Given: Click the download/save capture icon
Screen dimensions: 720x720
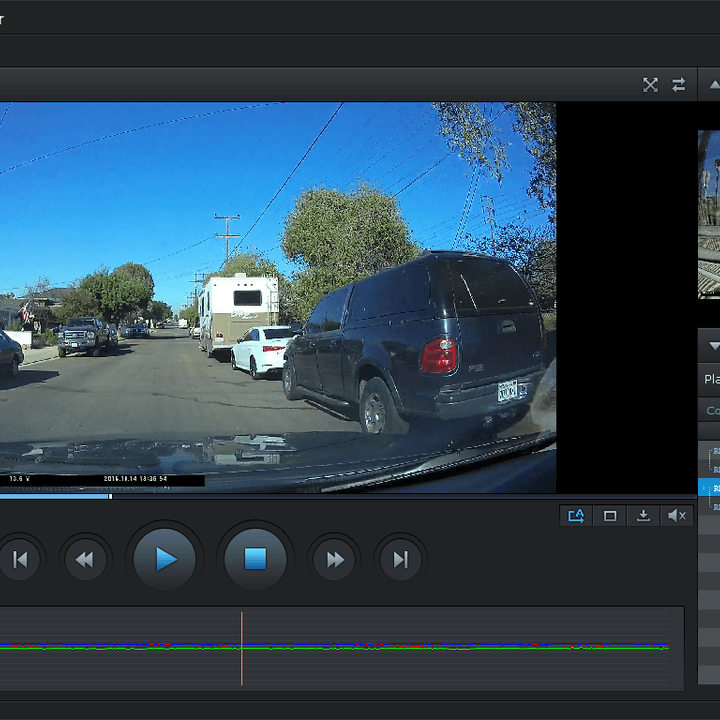Looking at the screenshot, I should (x=643, y=516).
